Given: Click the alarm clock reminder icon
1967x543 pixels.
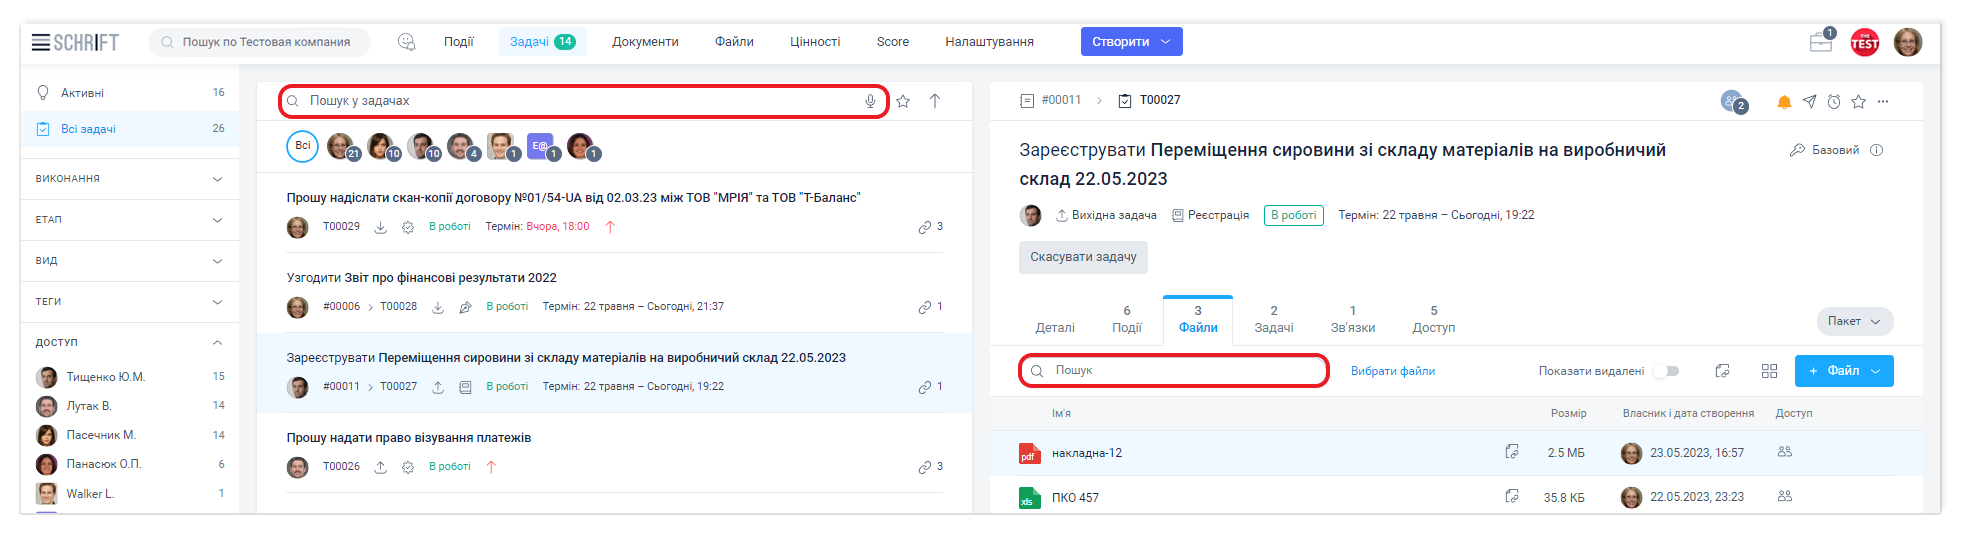Looking at the screenshot, I should click(1834, 102).
